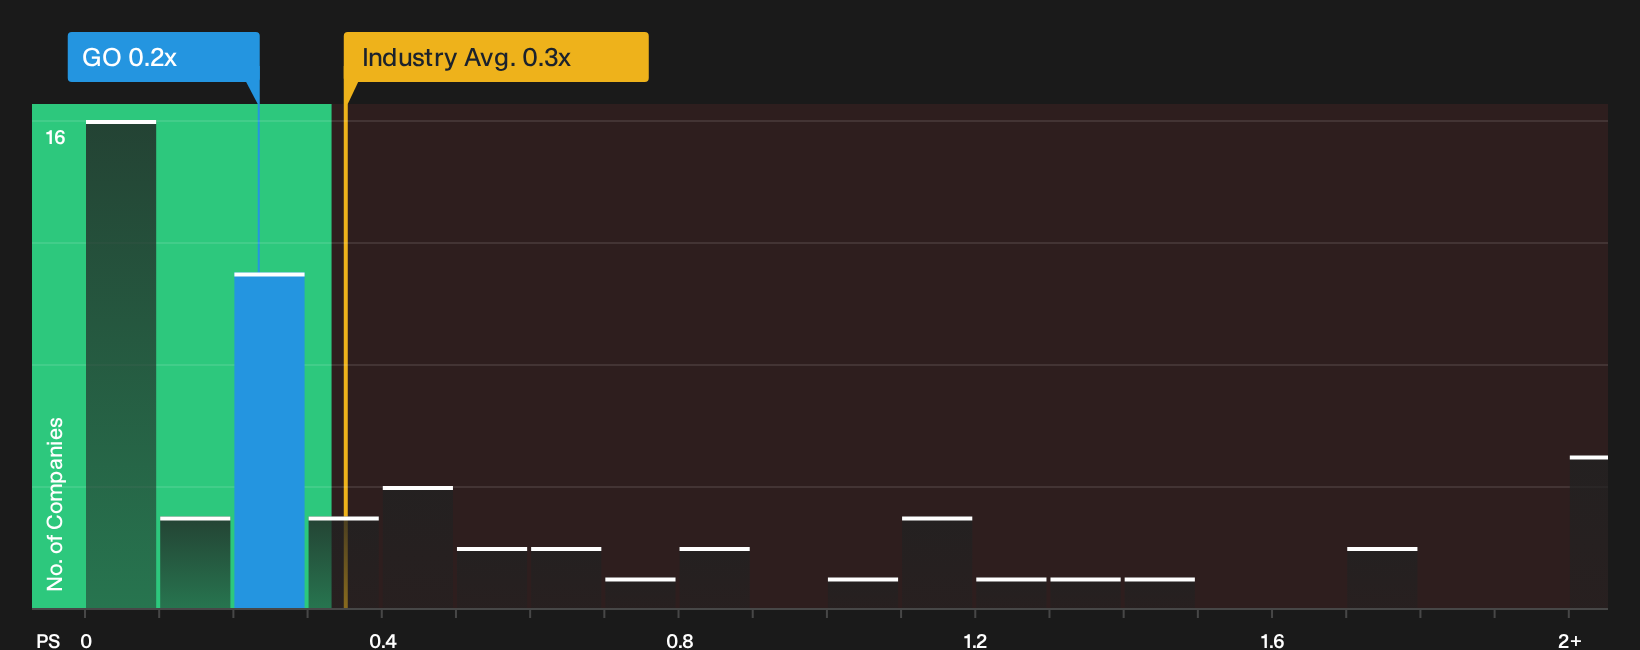Click the blue GO 0.2x label
Screen dimensions: 1640x650
(163, 57)
